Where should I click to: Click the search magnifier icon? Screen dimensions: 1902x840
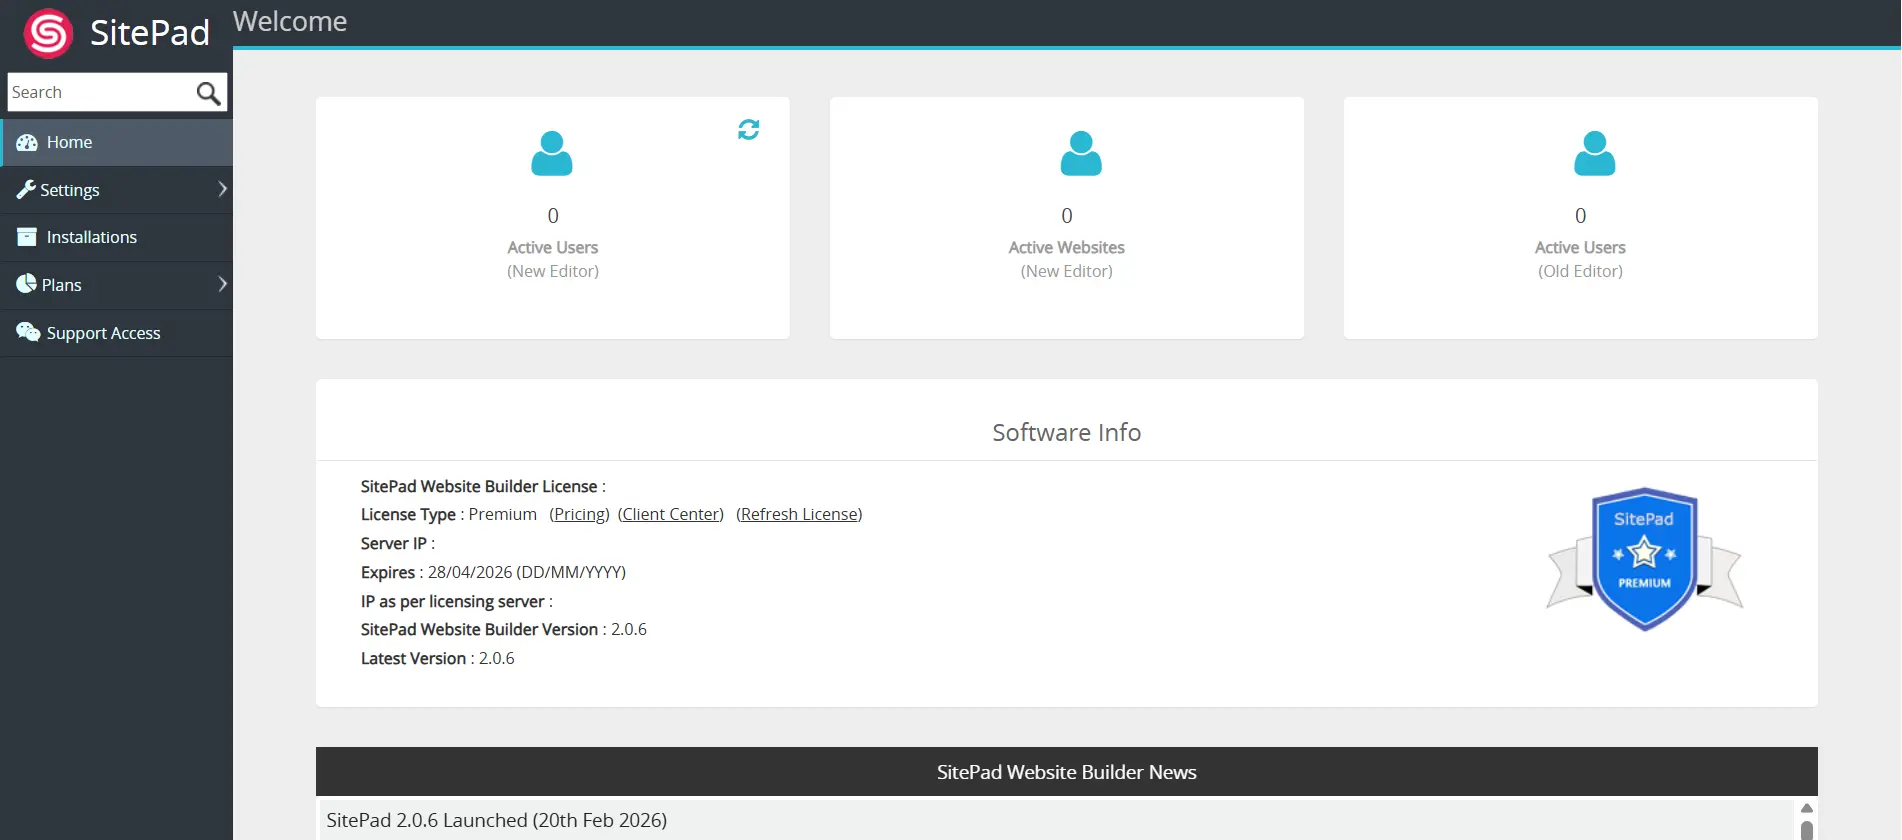(x=208, y=93)
